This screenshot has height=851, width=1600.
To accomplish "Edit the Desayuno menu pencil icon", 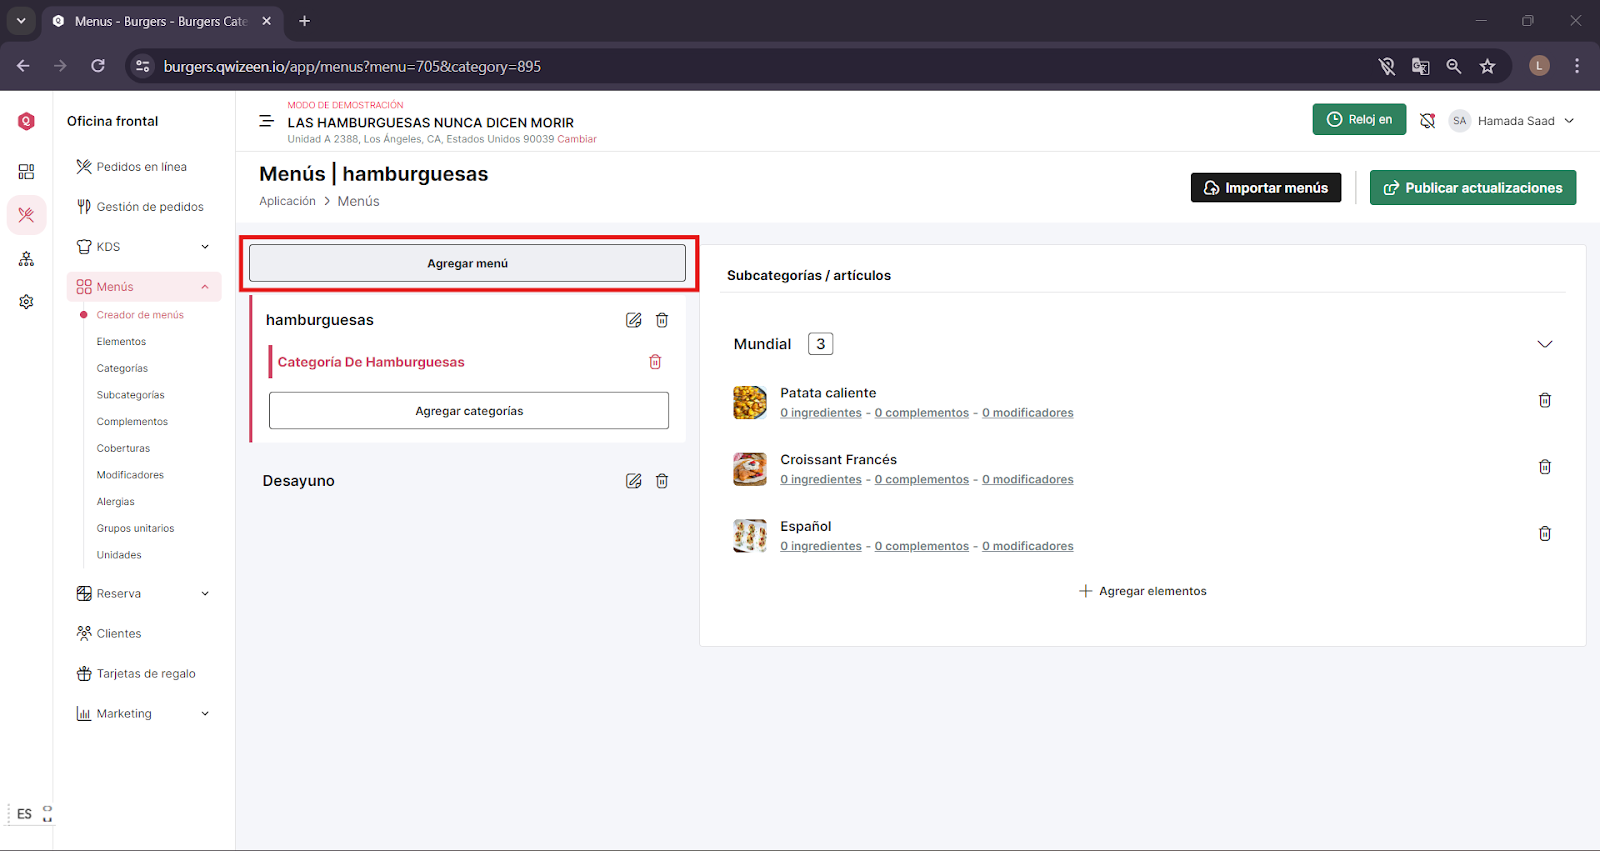I will [x=633, y=481].
